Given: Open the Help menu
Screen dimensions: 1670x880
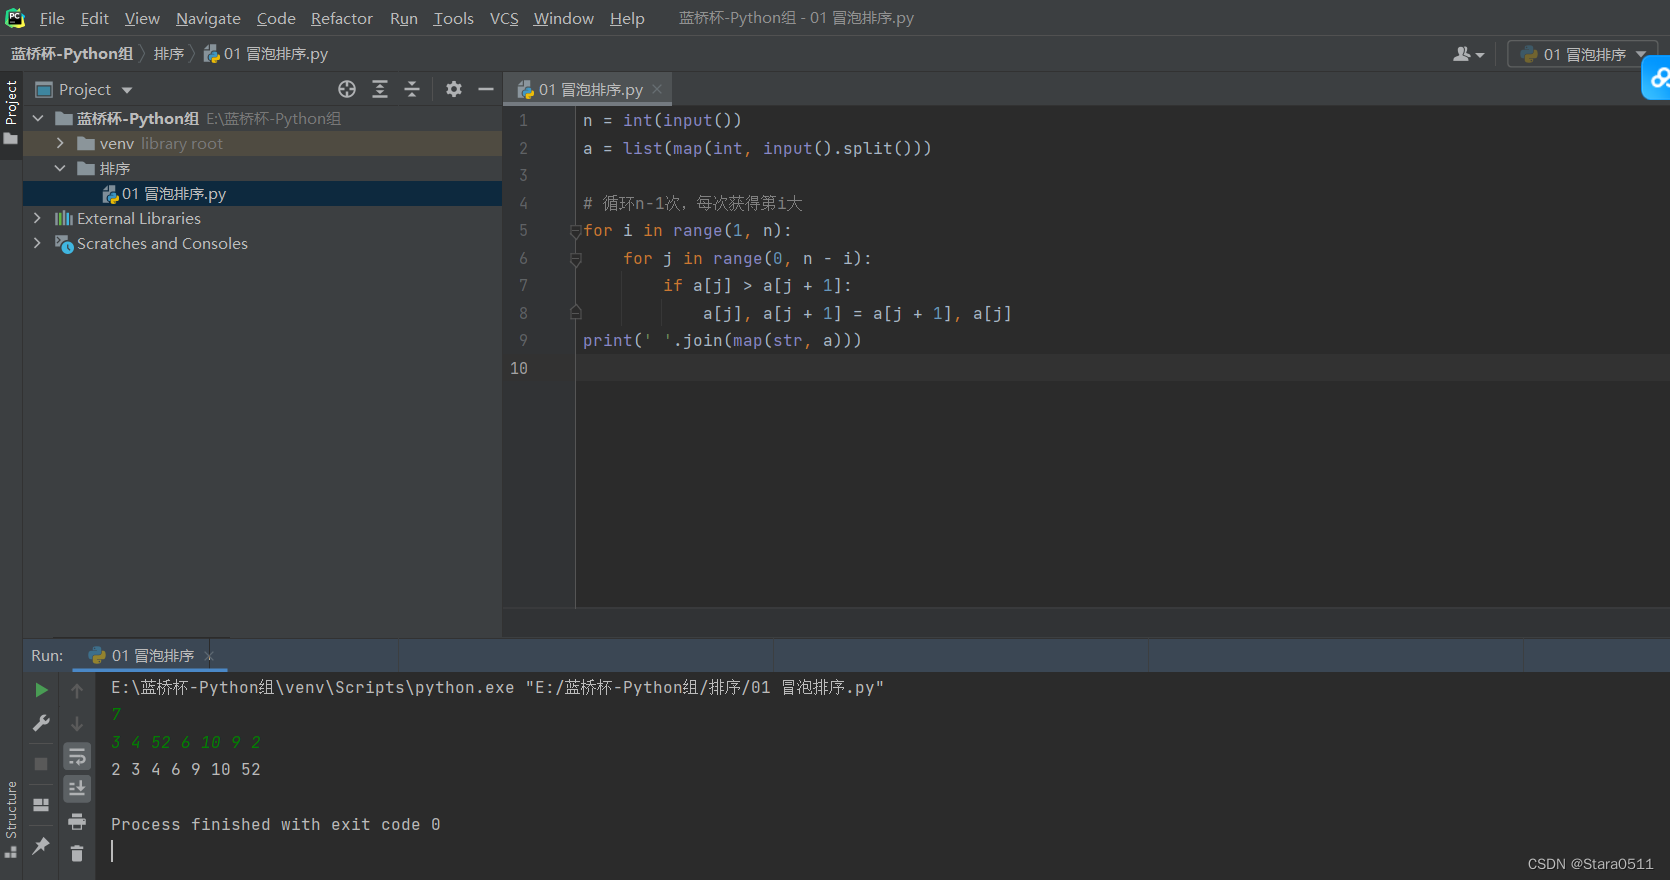Looking at the screenshot, I should coord(627,18).
